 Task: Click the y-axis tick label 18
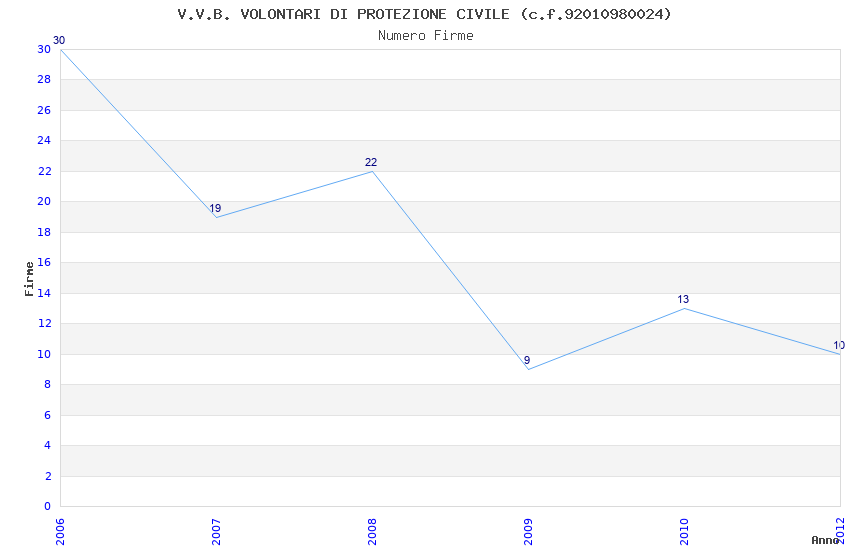[44, 232]
